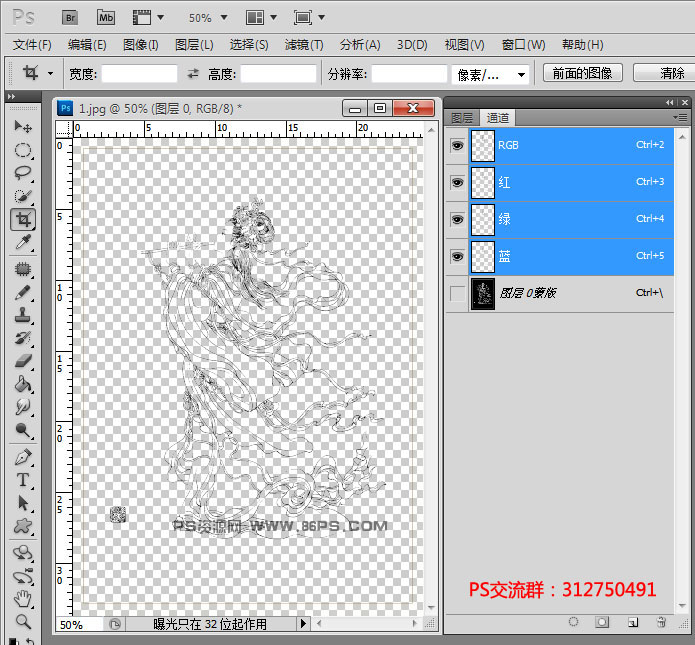Select the Smudge tool
The height and width of the screenshot is (645, 695).
(x=23, y=407)
